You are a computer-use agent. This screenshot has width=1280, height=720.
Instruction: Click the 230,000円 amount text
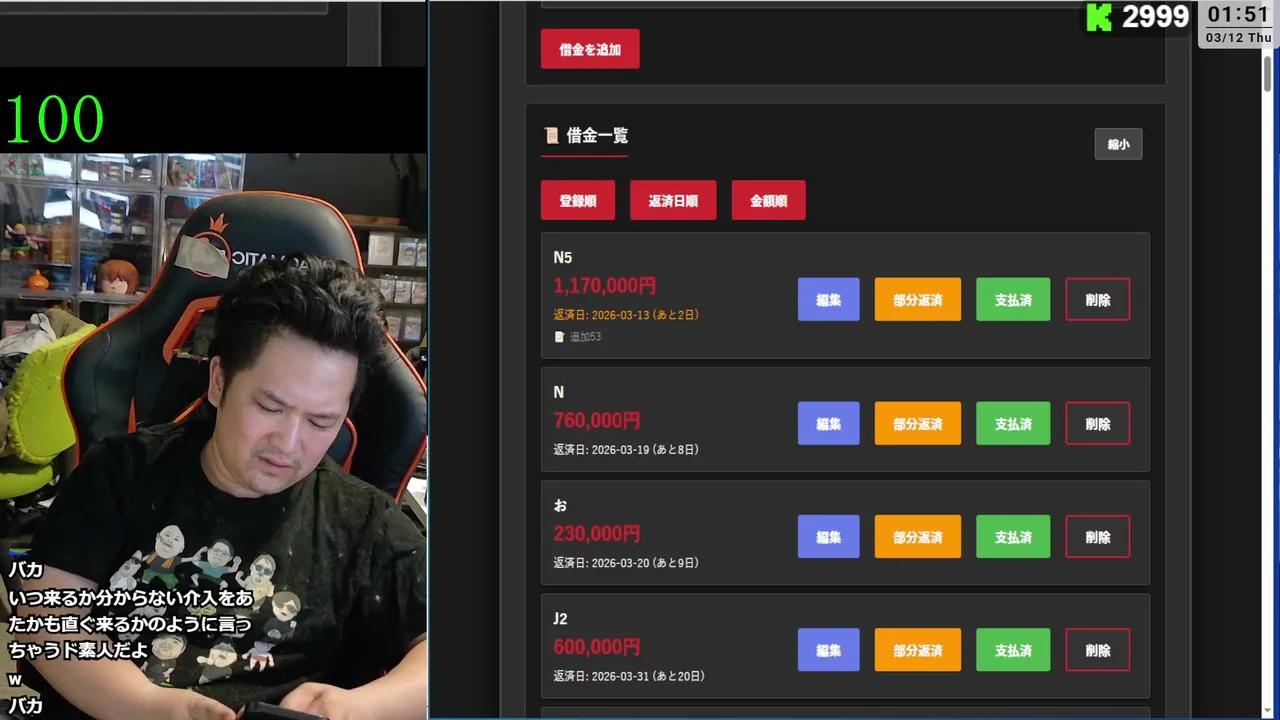coord(596,534)
